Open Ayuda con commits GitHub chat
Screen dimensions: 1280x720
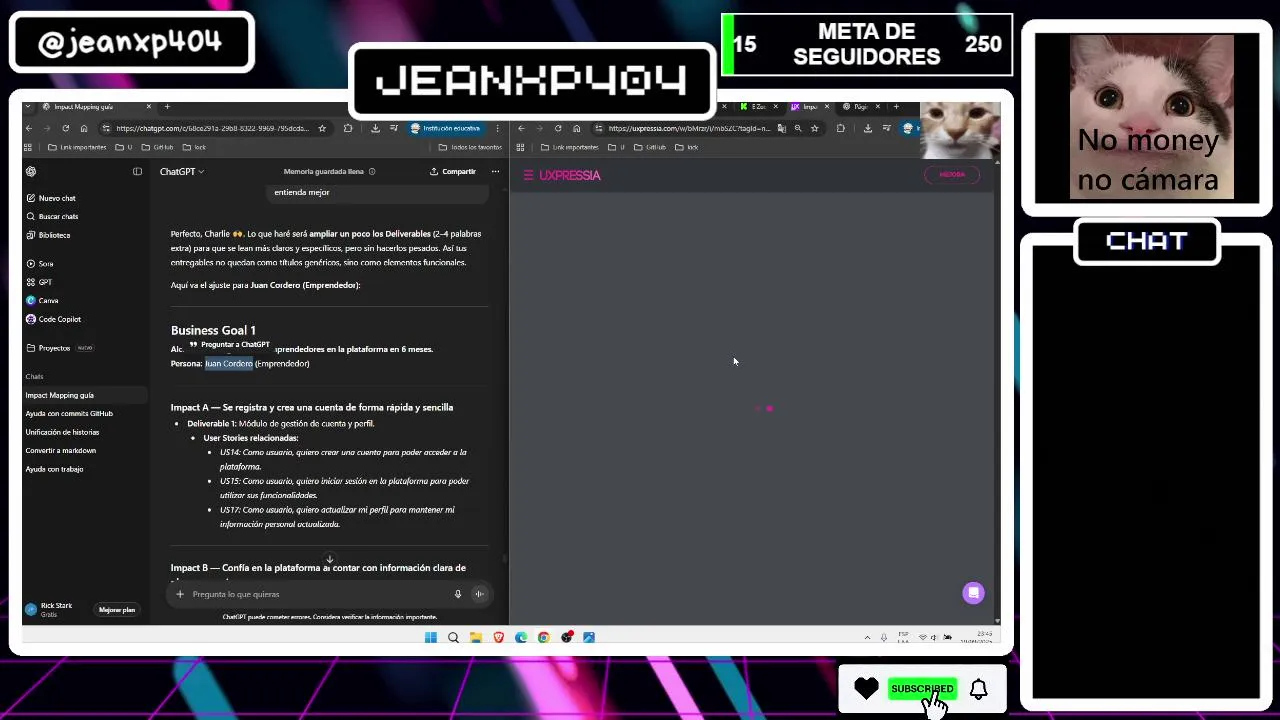[x=69, y=413]
